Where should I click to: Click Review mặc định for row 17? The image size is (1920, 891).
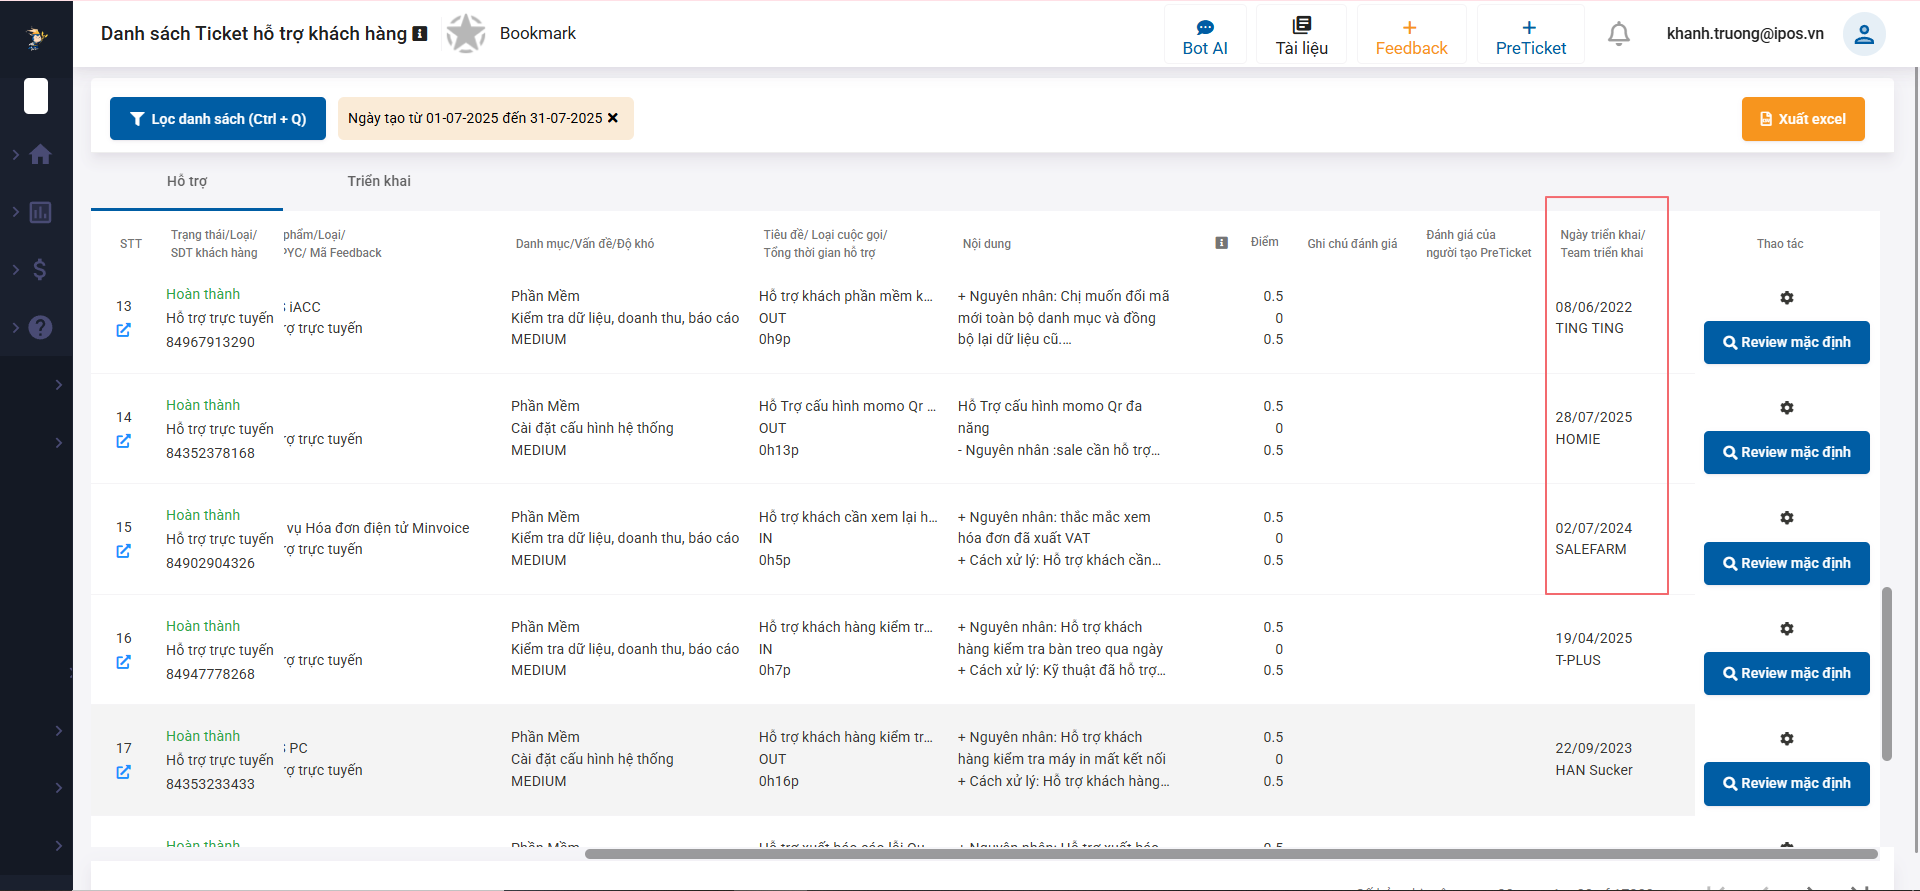(x=1787, y=783)
